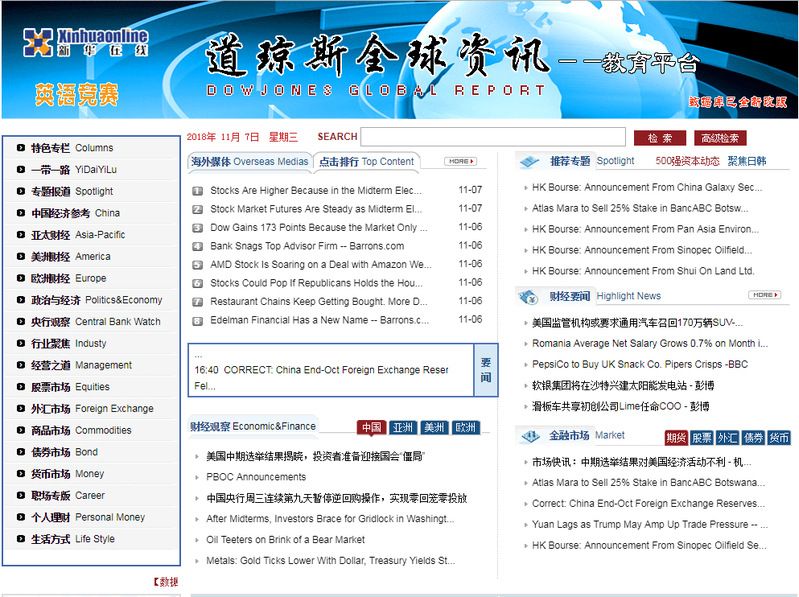
Task: Open 500强资本动态 topic link
Action: pos(687,161)
